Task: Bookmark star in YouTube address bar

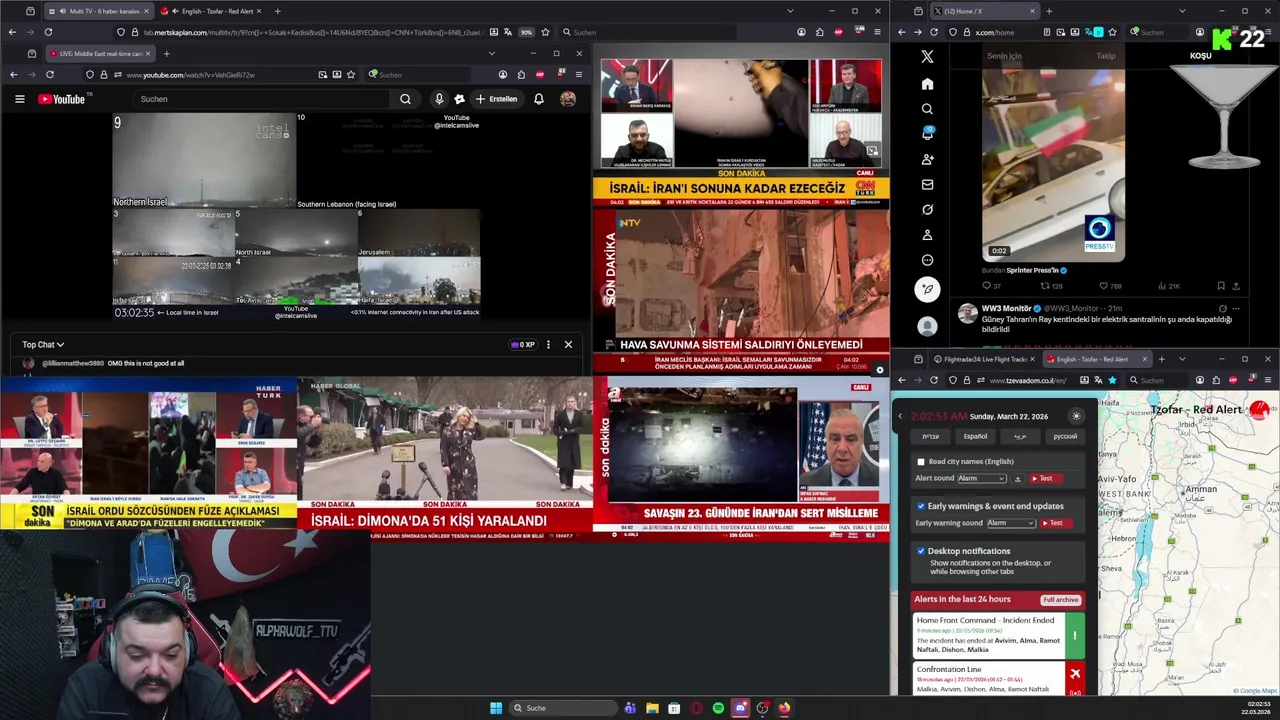Action: tap(351, 75)
